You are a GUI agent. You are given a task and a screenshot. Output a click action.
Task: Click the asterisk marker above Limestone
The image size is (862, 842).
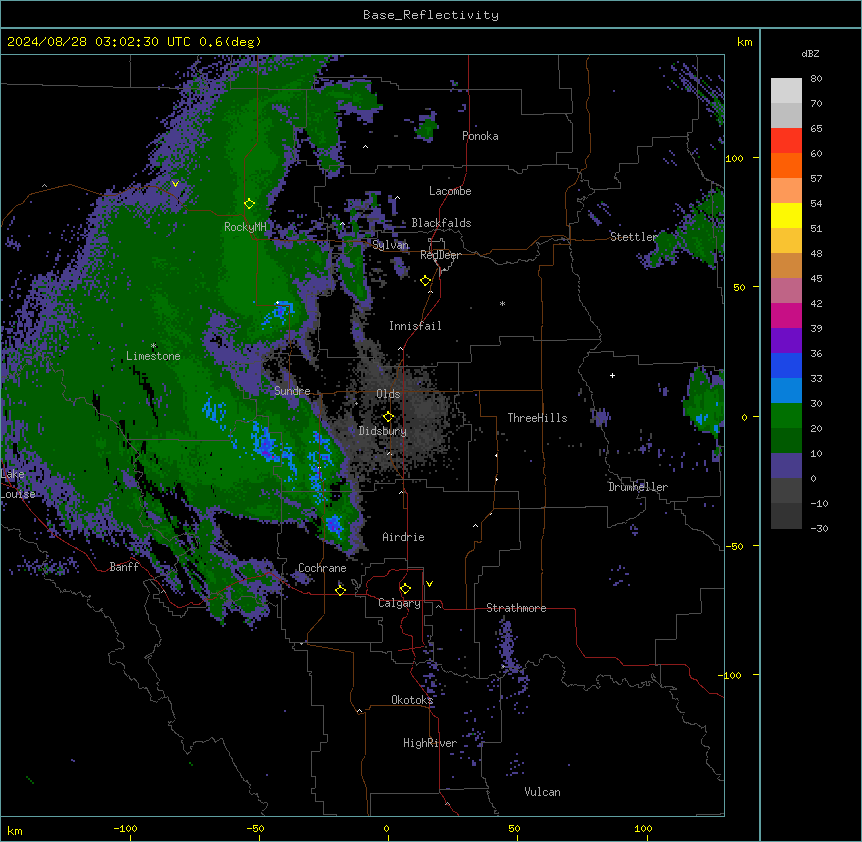point(153,346)
